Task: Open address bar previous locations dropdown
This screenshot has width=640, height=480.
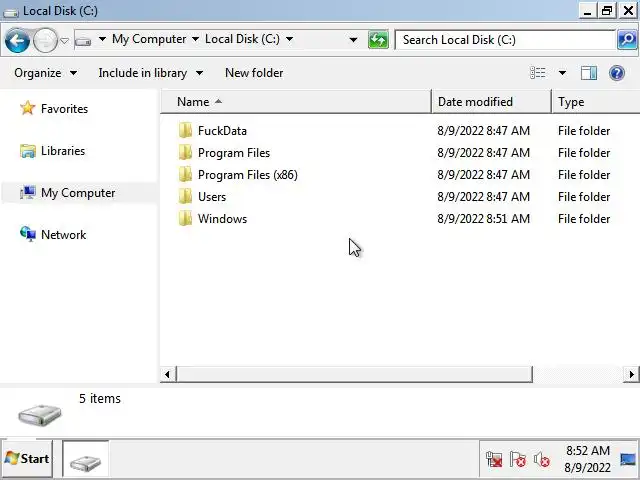Action: point(353,40)
